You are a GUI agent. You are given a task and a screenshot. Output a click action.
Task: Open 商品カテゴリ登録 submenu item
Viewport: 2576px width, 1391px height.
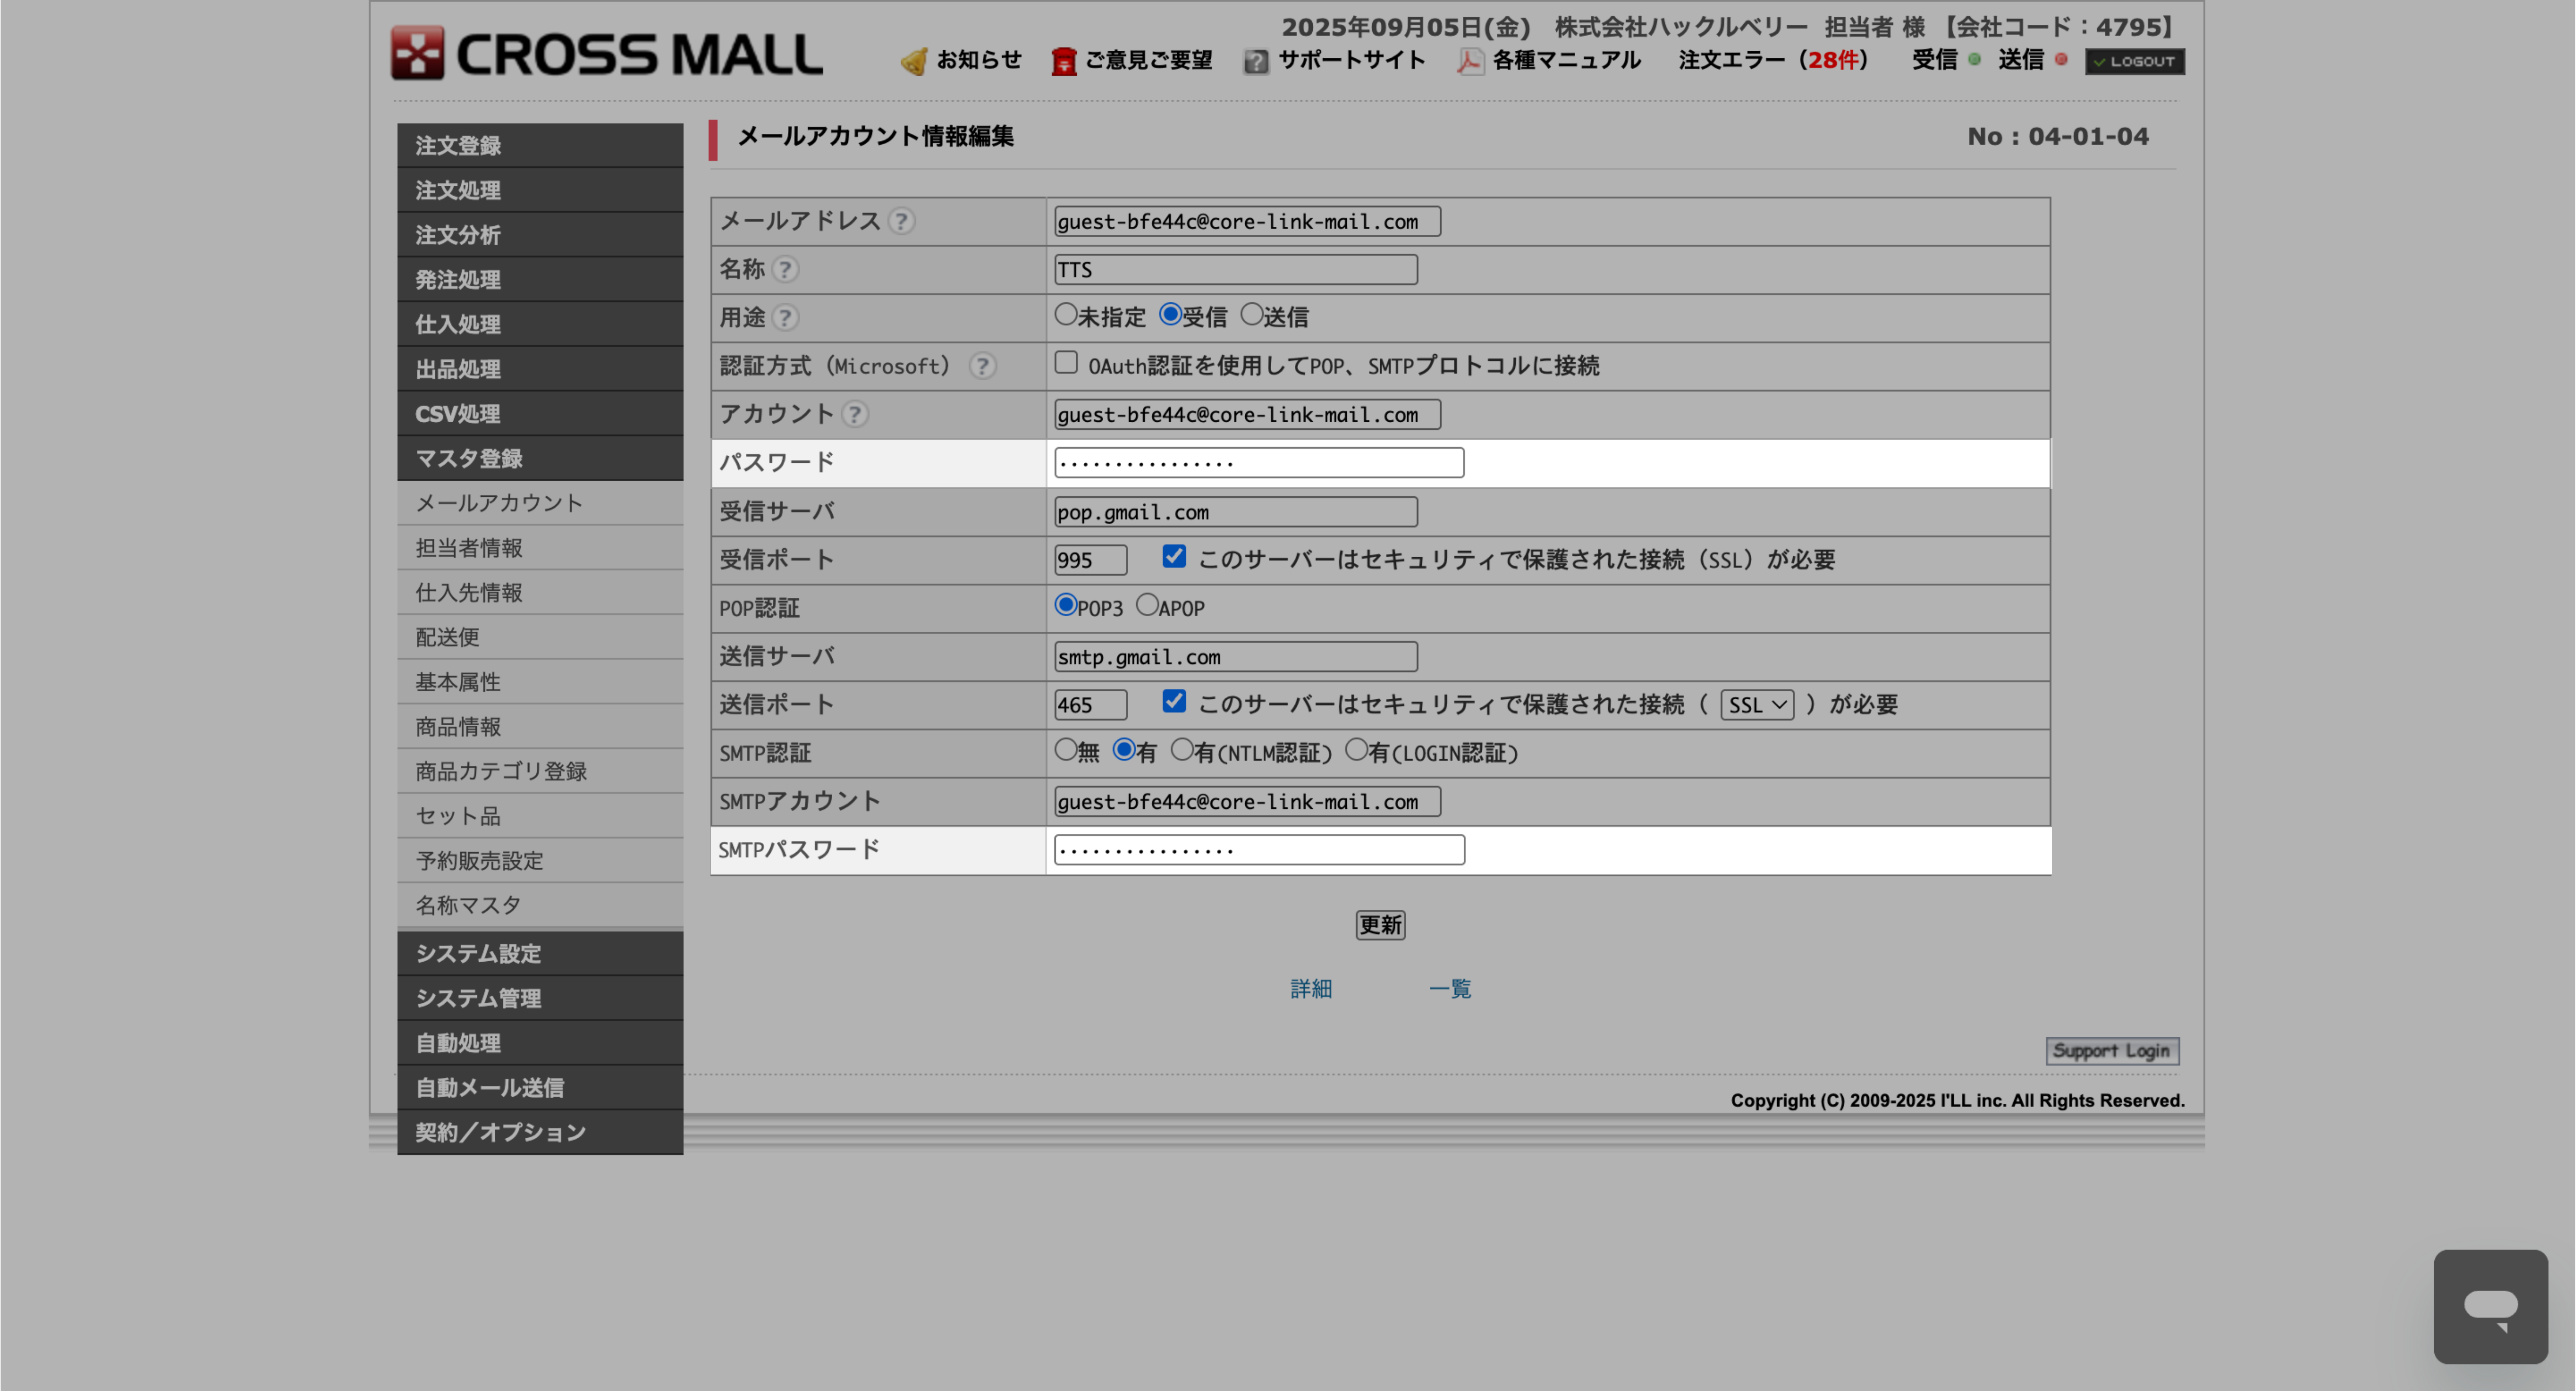point(540,771)
